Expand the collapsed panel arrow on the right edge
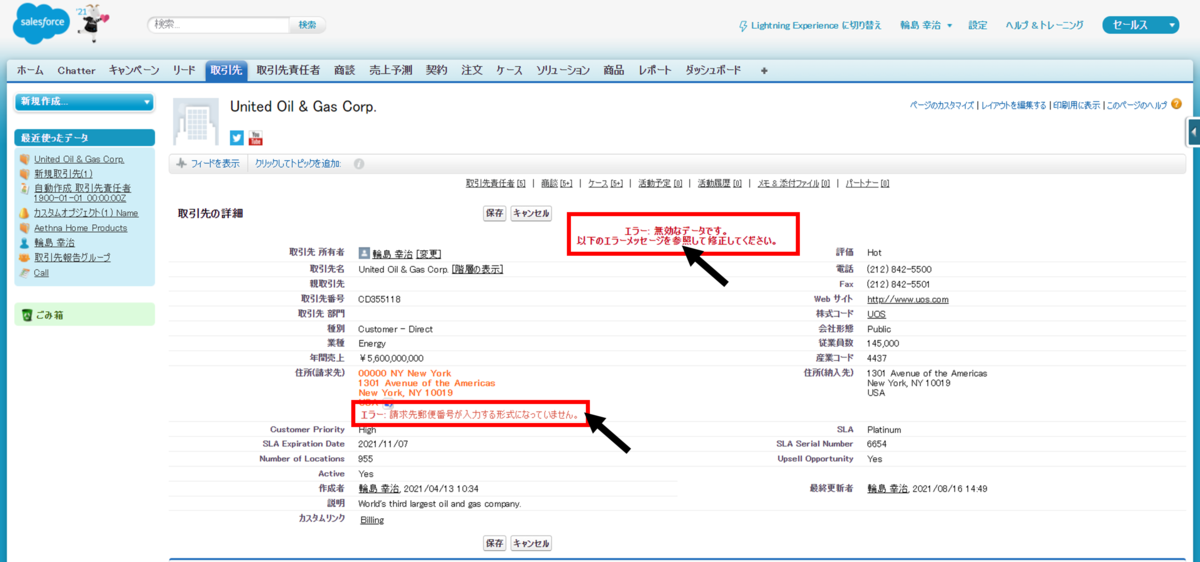This screenshot has height=562, width=1200. (1194, 132)
